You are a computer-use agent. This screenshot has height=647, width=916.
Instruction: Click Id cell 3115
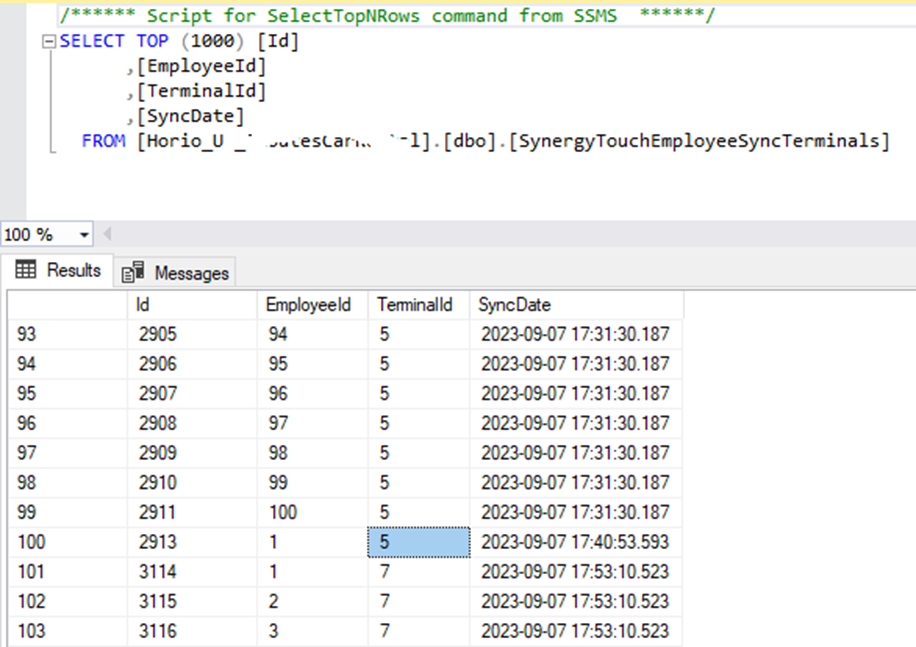click(192, 602)
